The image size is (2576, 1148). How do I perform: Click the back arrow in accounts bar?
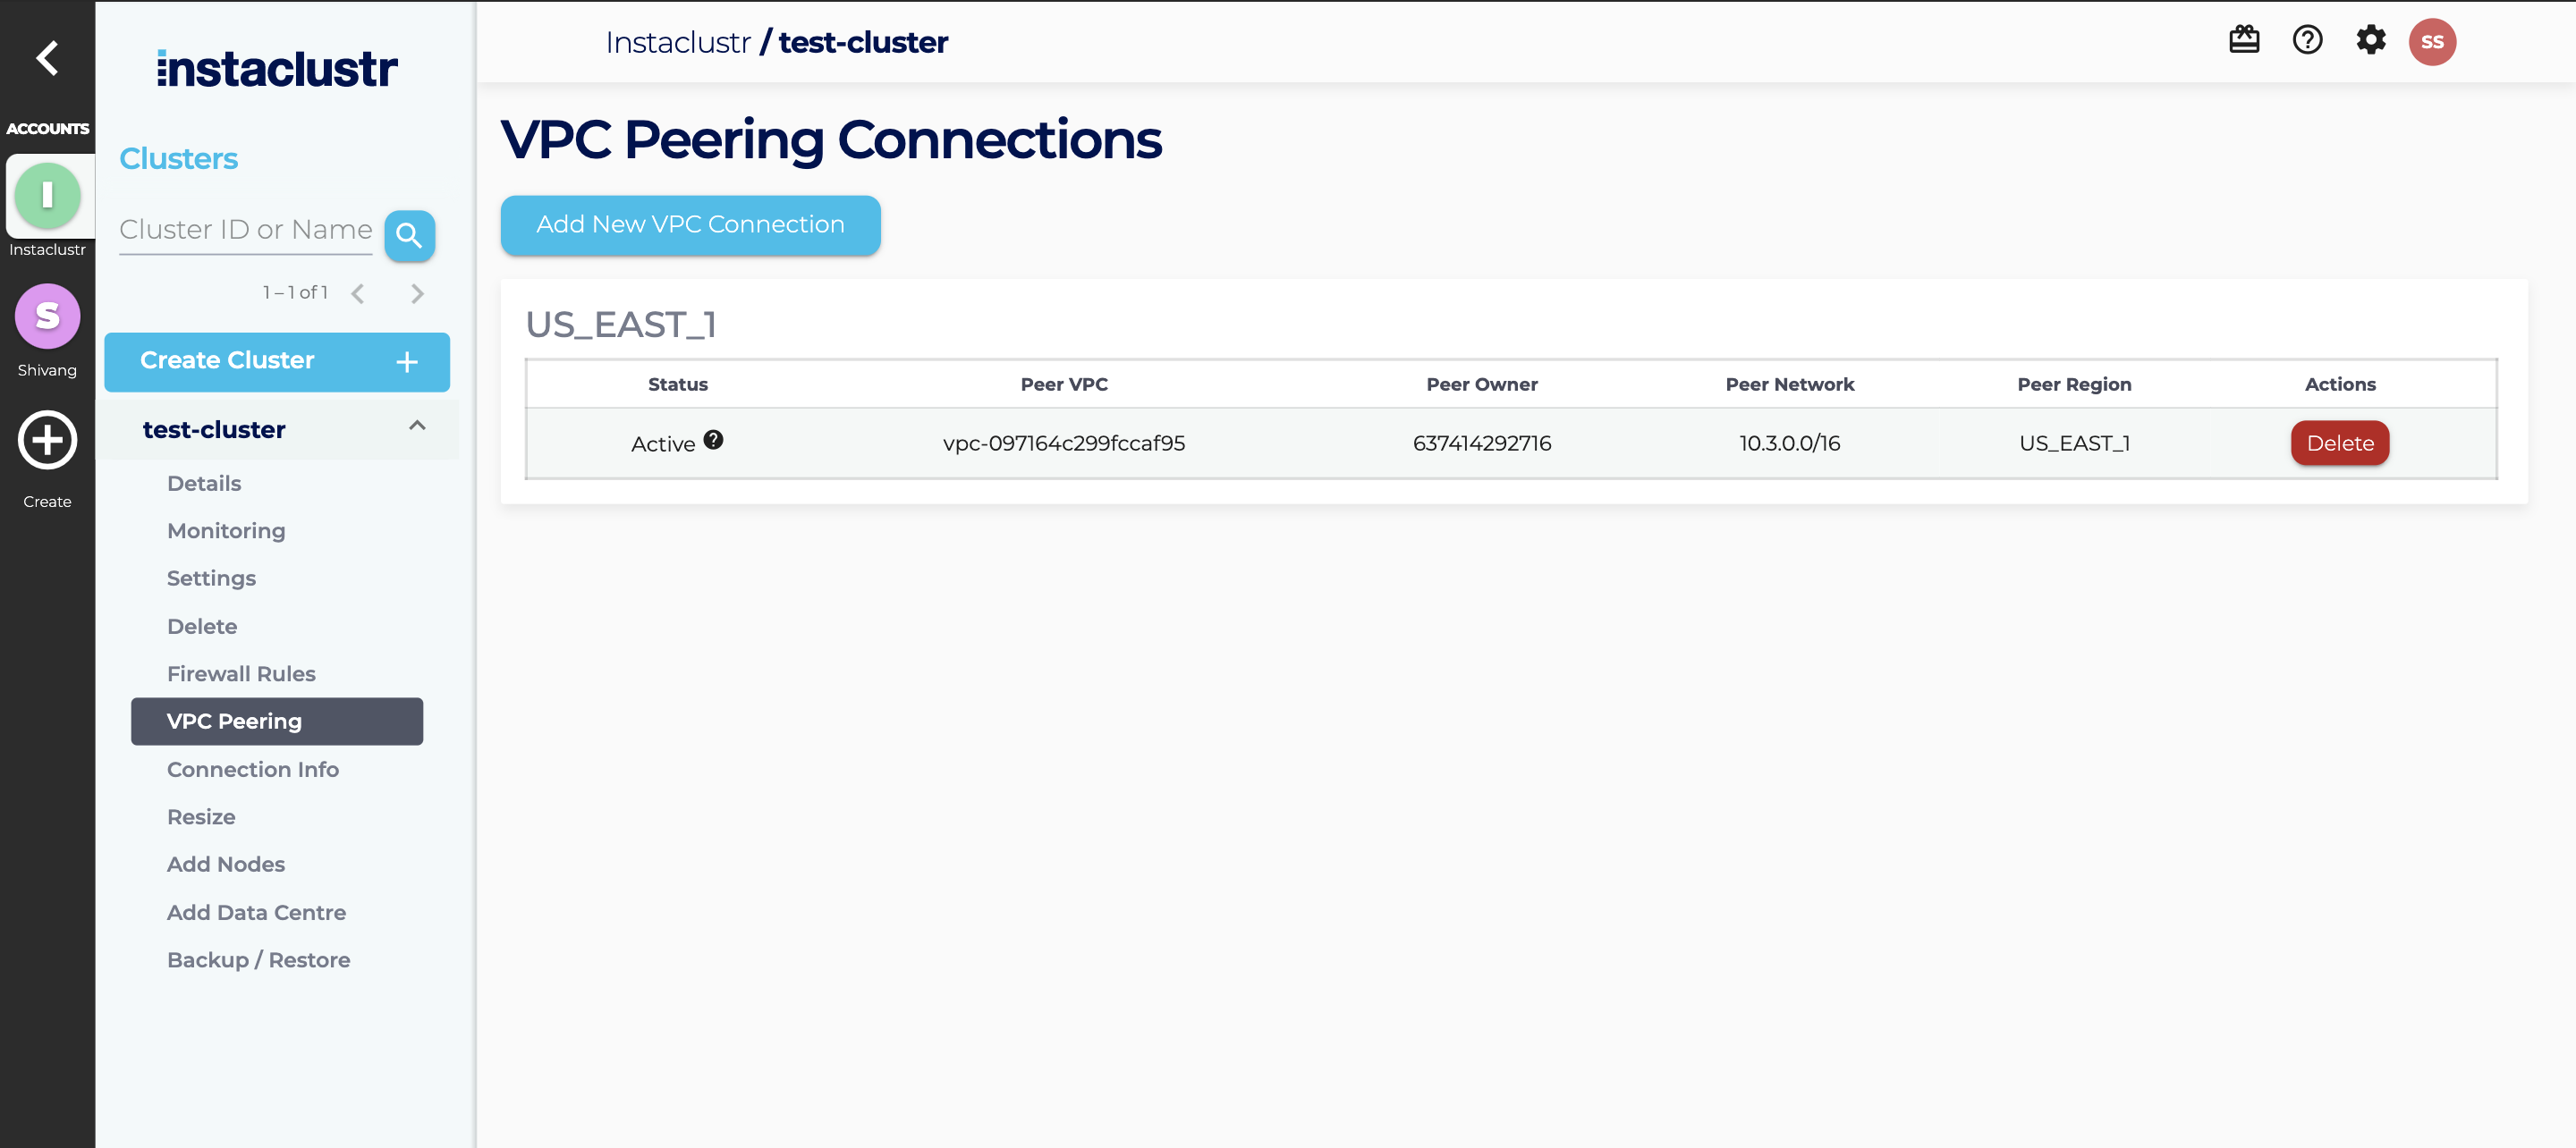47,58
